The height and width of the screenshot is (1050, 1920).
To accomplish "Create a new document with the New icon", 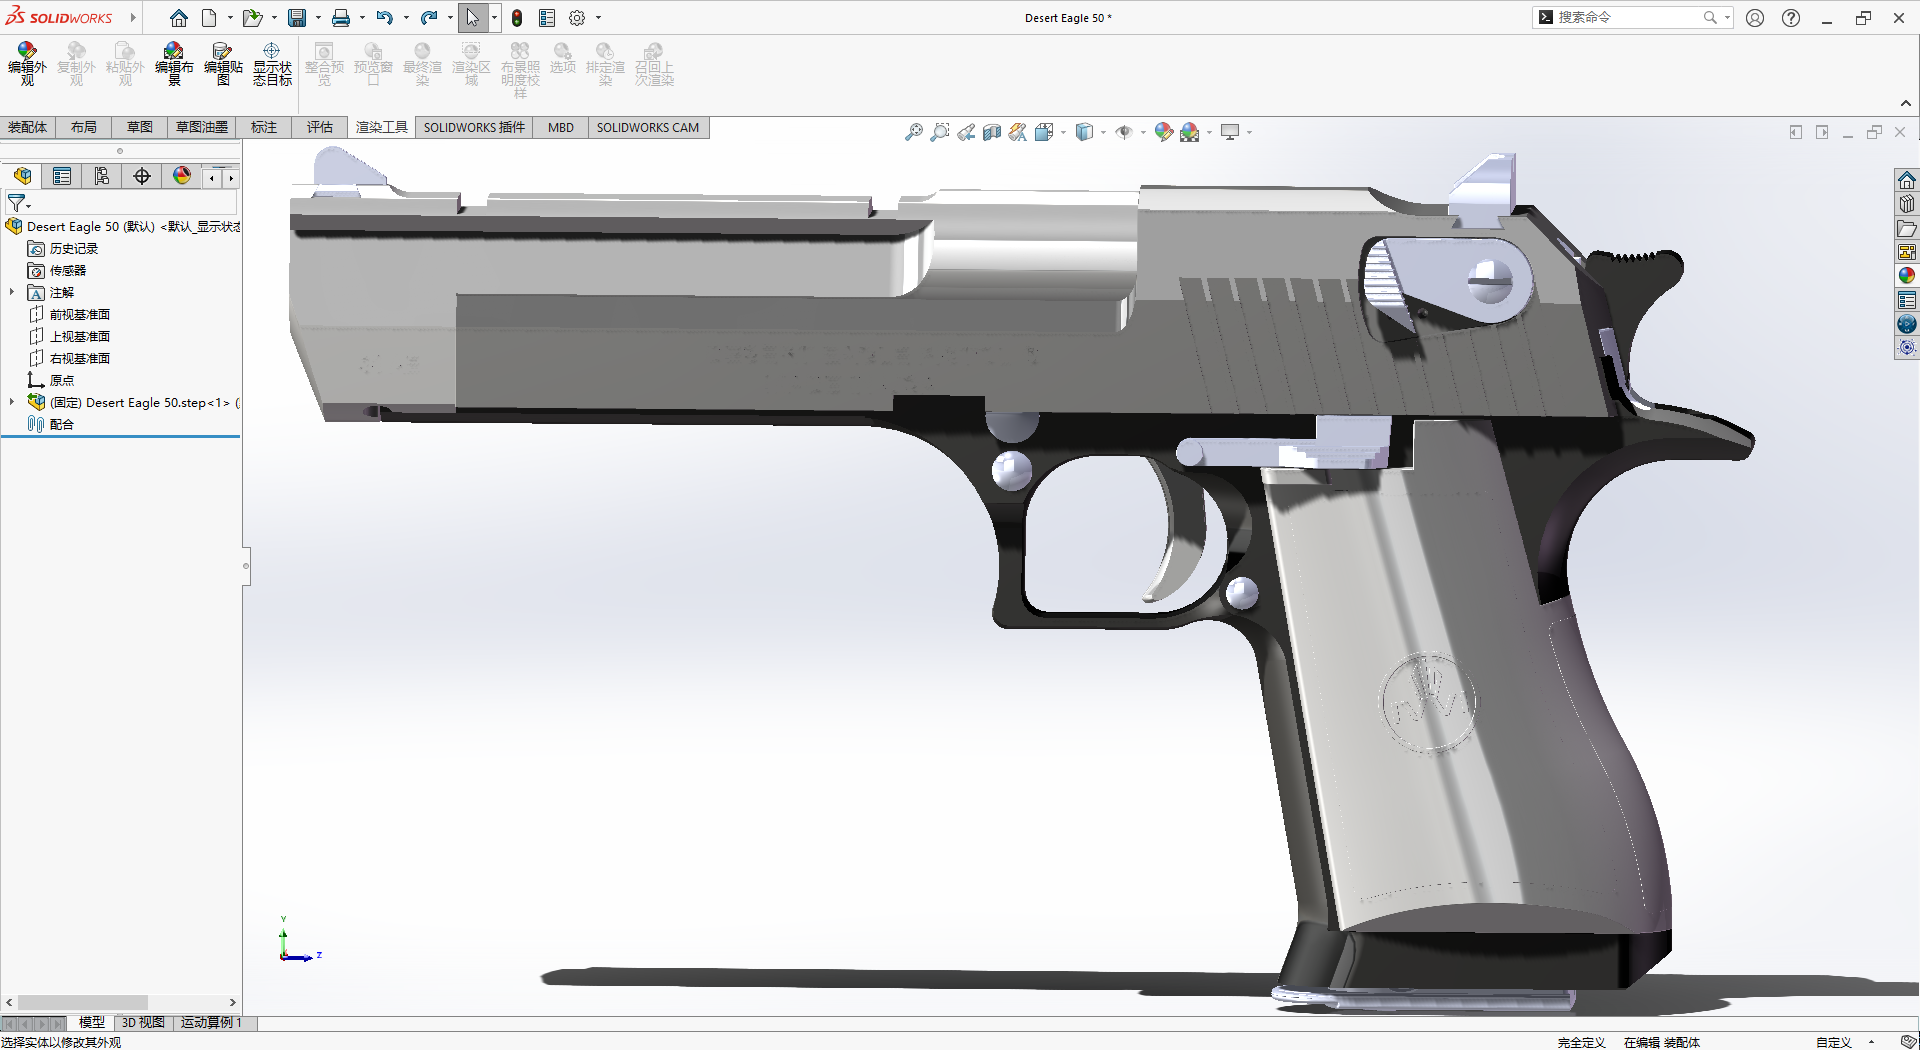I will pyautogui.click(x=209, y=18).
